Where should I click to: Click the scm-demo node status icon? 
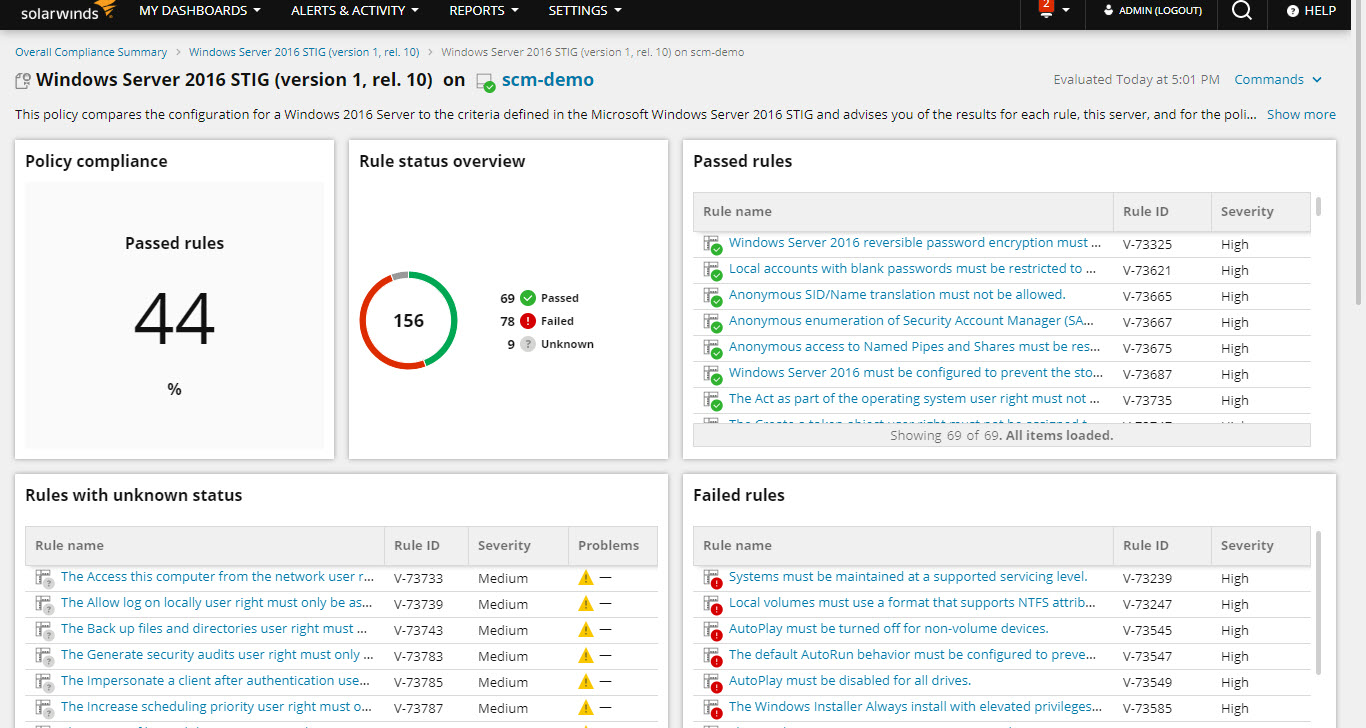tap(485, 82)
